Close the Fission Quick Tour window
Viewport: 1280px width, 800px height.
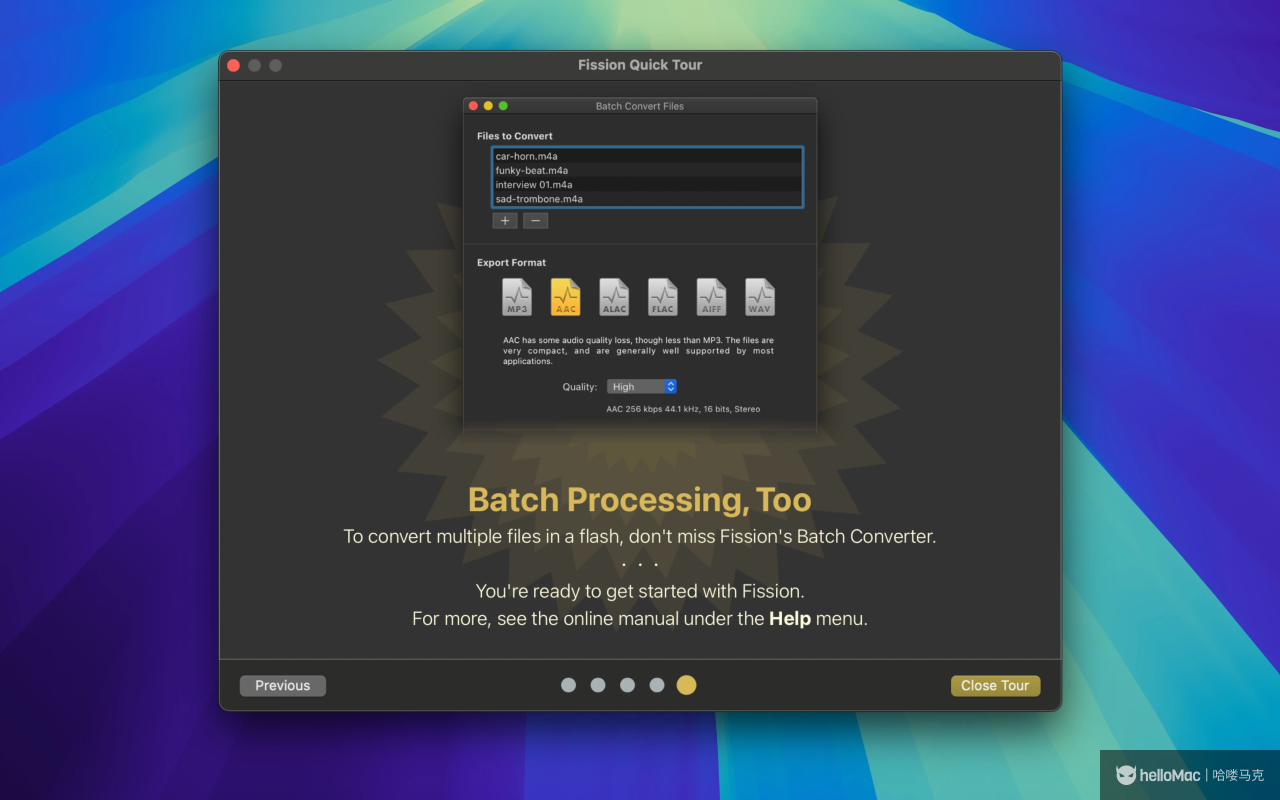(233, 65)
